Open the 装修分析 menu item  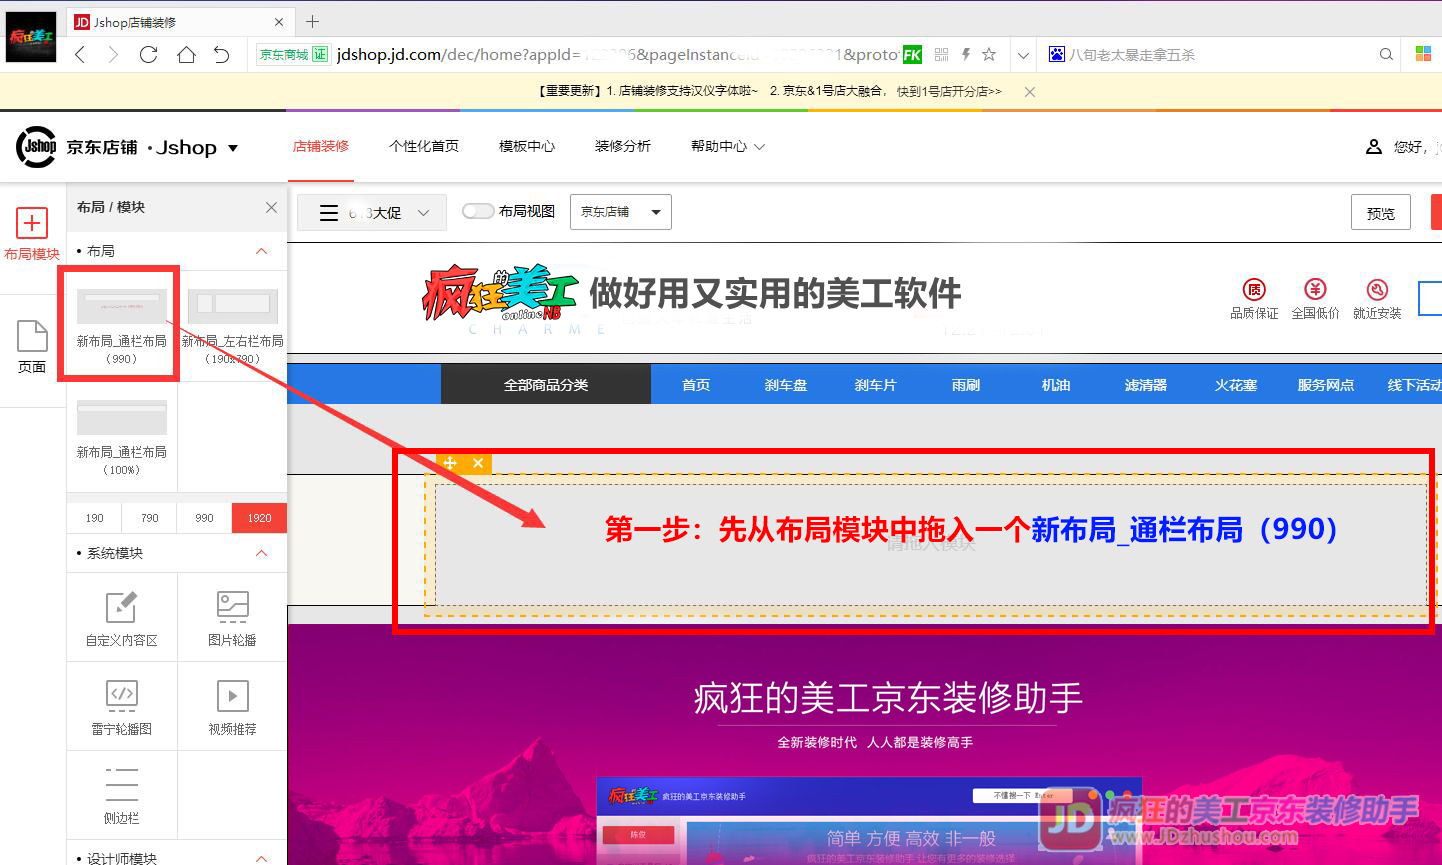coord(623,146)
